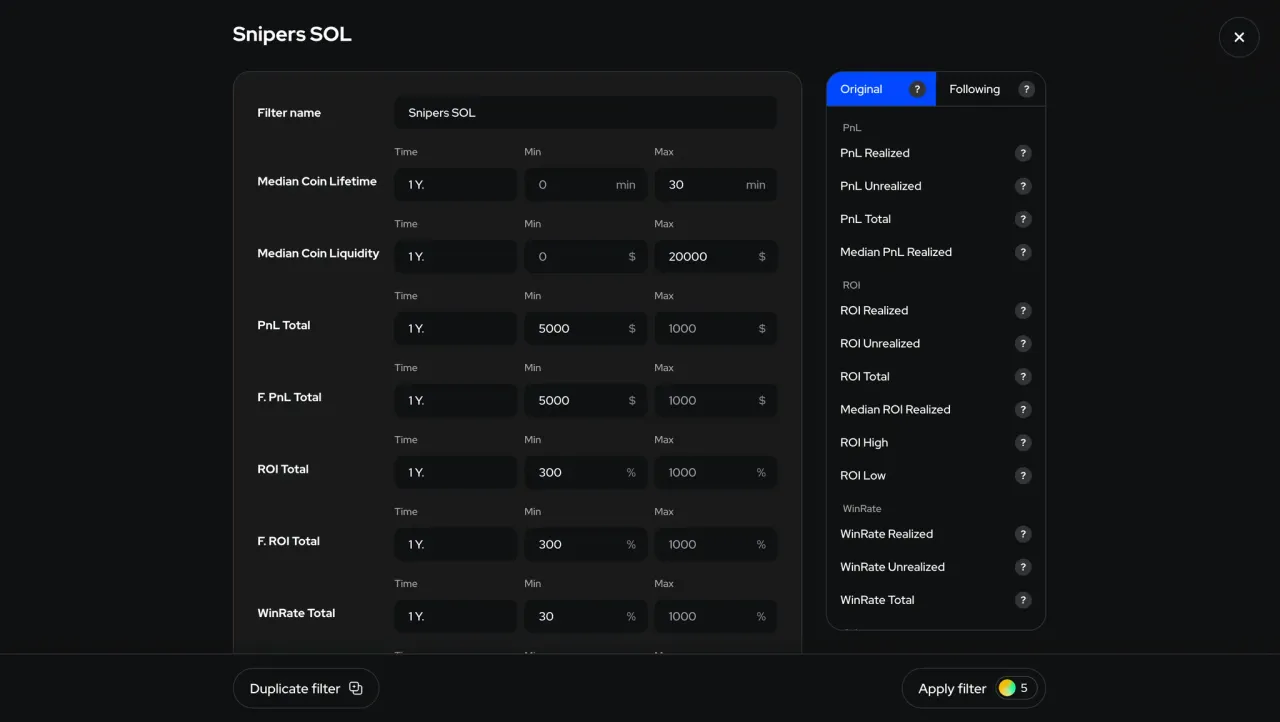Click Max field of Median Coin Liquidity
Viewport: 1280px width, 722px height.
[x=705, y=257]
